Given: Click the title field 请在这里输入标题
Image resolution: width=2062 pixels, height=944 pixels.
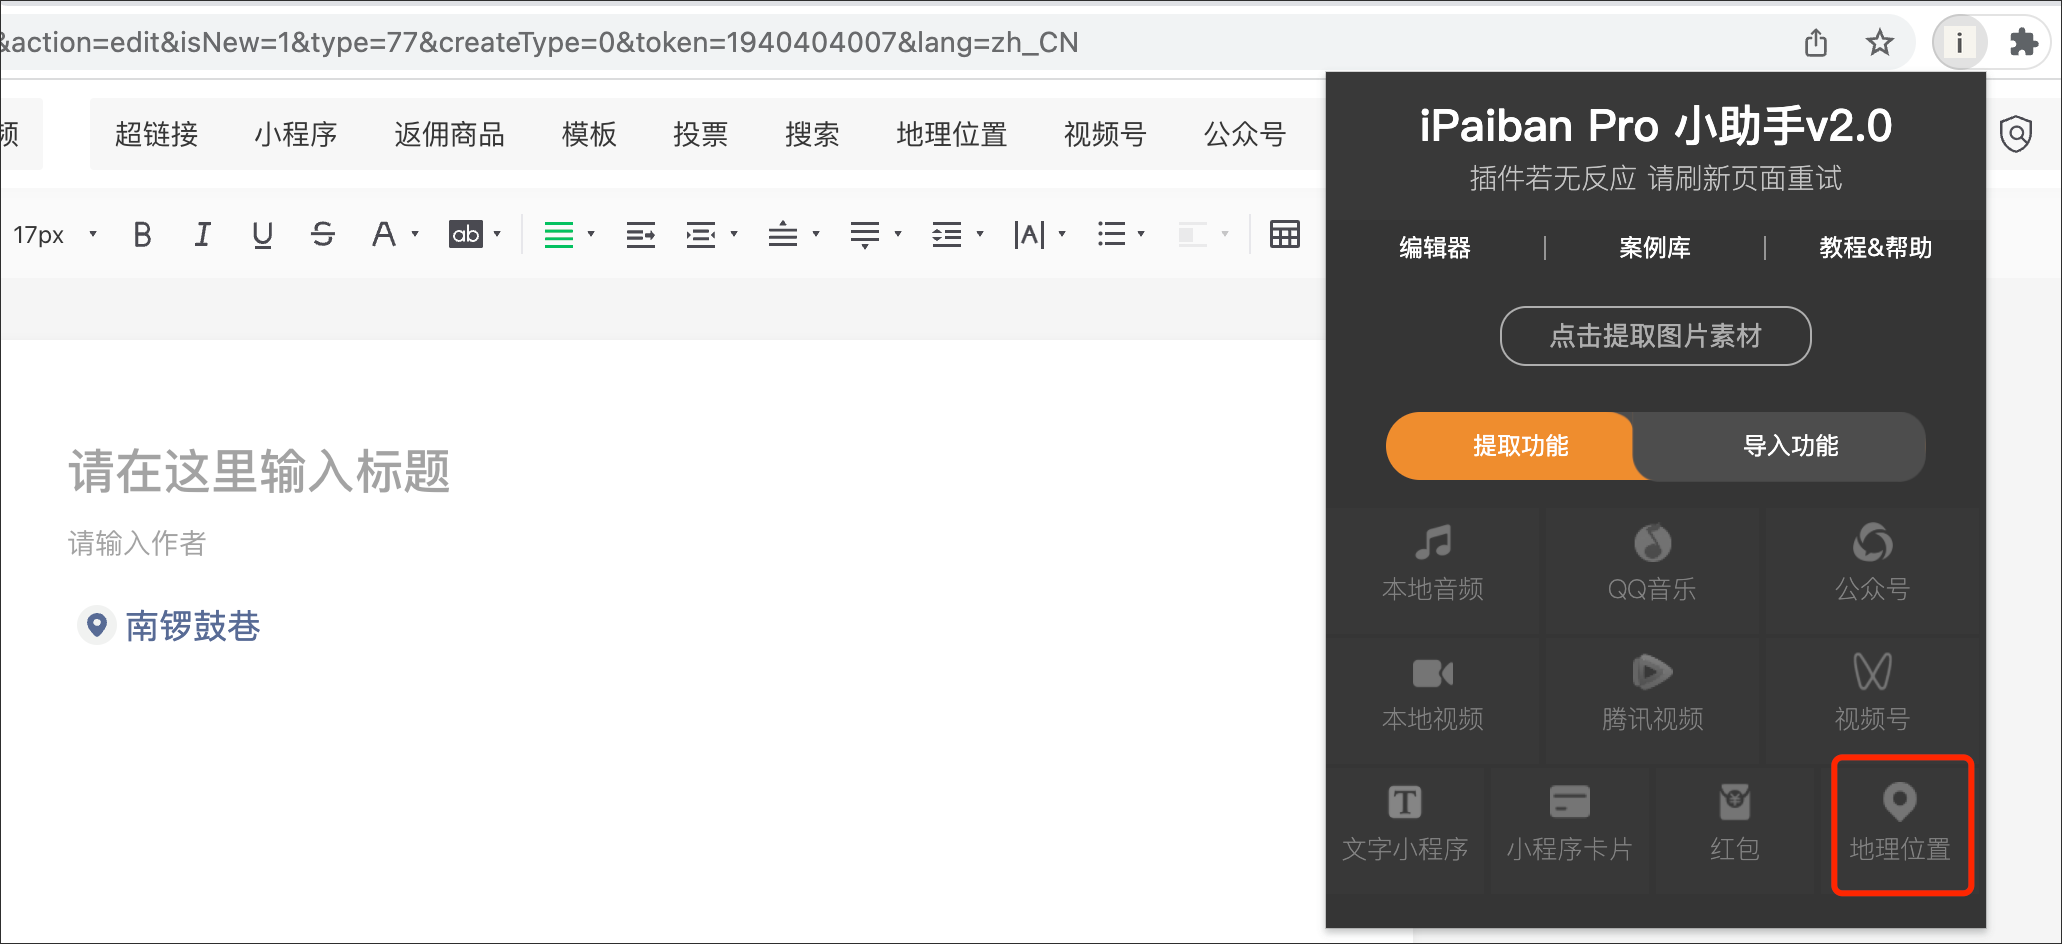Looking at the screenshot, I should tap(260, 472).
